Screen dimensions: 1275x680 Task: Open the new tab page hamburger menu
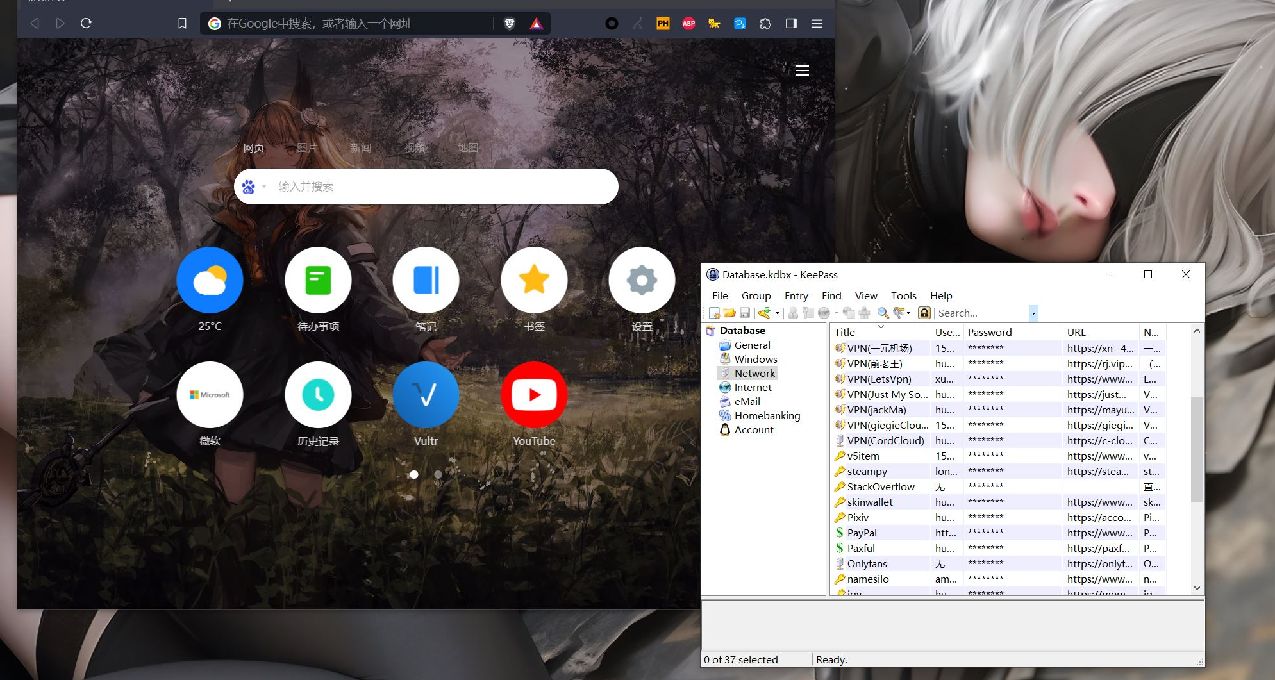tap(802, 70)
